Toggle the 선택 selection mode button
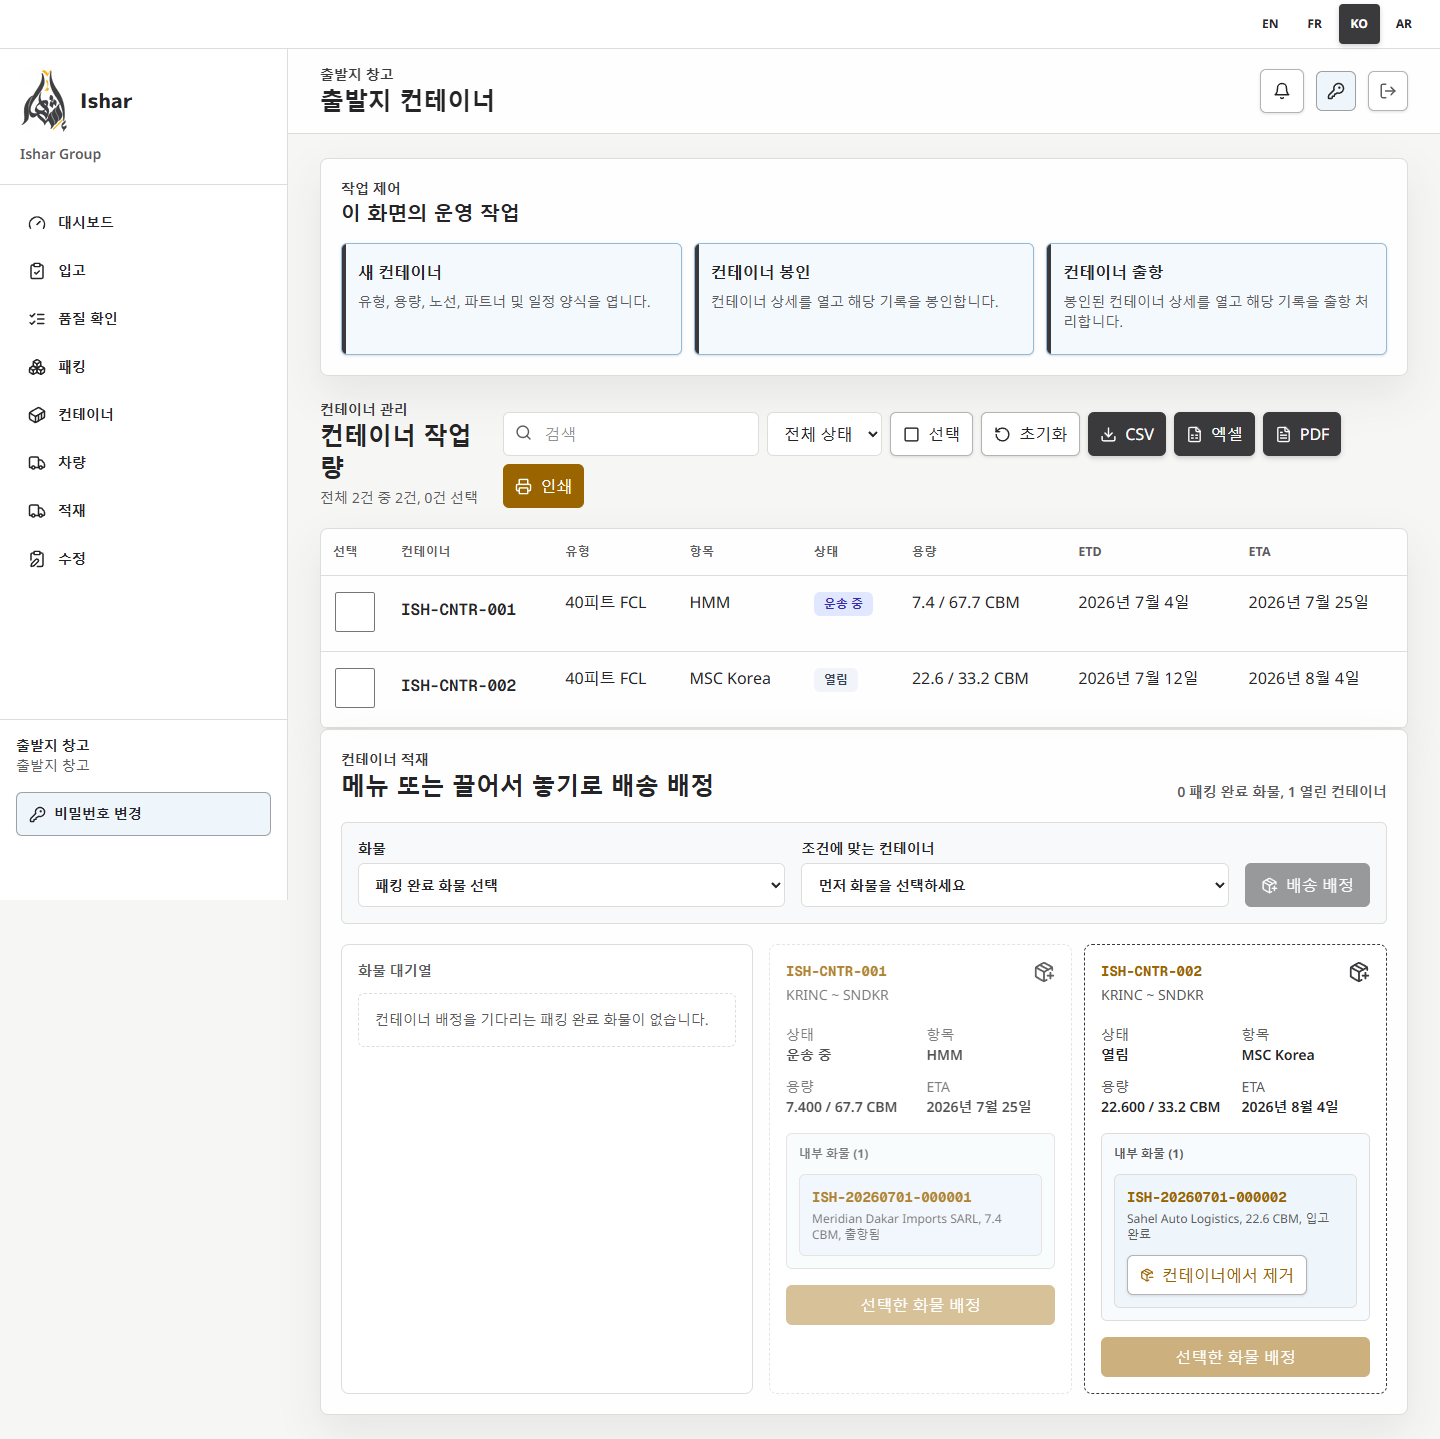The image size is (1440, 1439). point(931,434)
